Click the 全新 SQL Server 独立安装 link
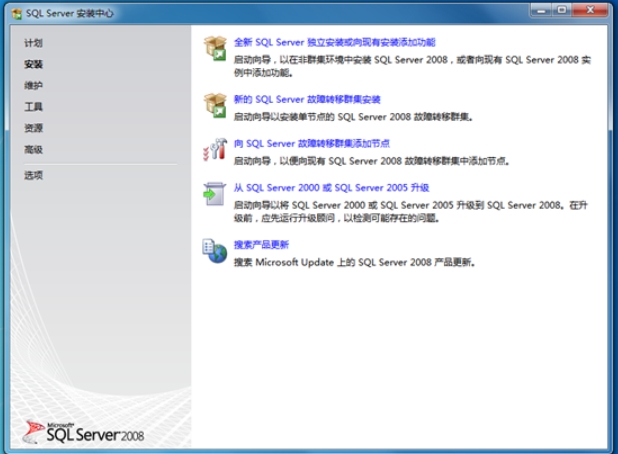Image resolution: width=618 pixels, height=454 pixels. click(335, 42)
